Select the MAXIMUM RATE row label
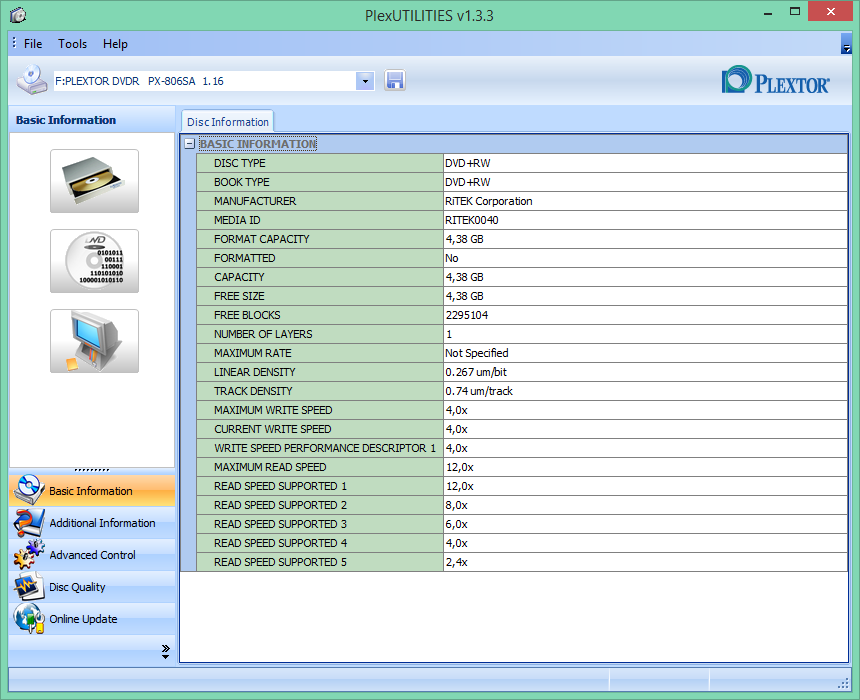 (253, 353)
